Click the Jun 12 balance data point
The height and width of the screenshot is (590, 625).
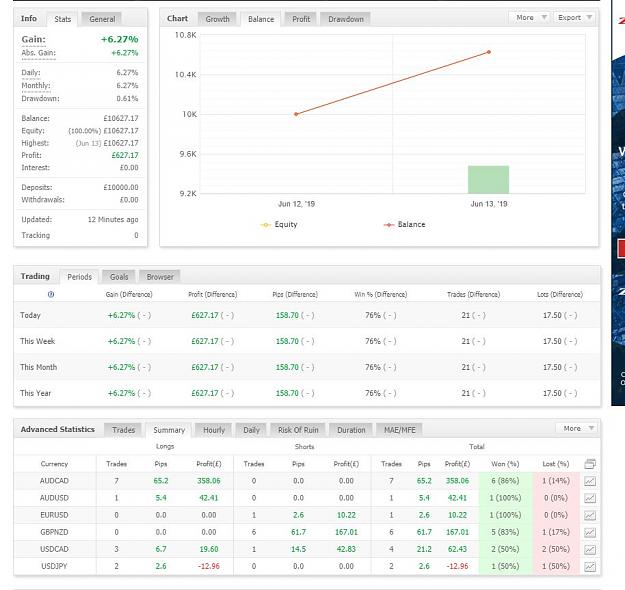coord(296,114)
